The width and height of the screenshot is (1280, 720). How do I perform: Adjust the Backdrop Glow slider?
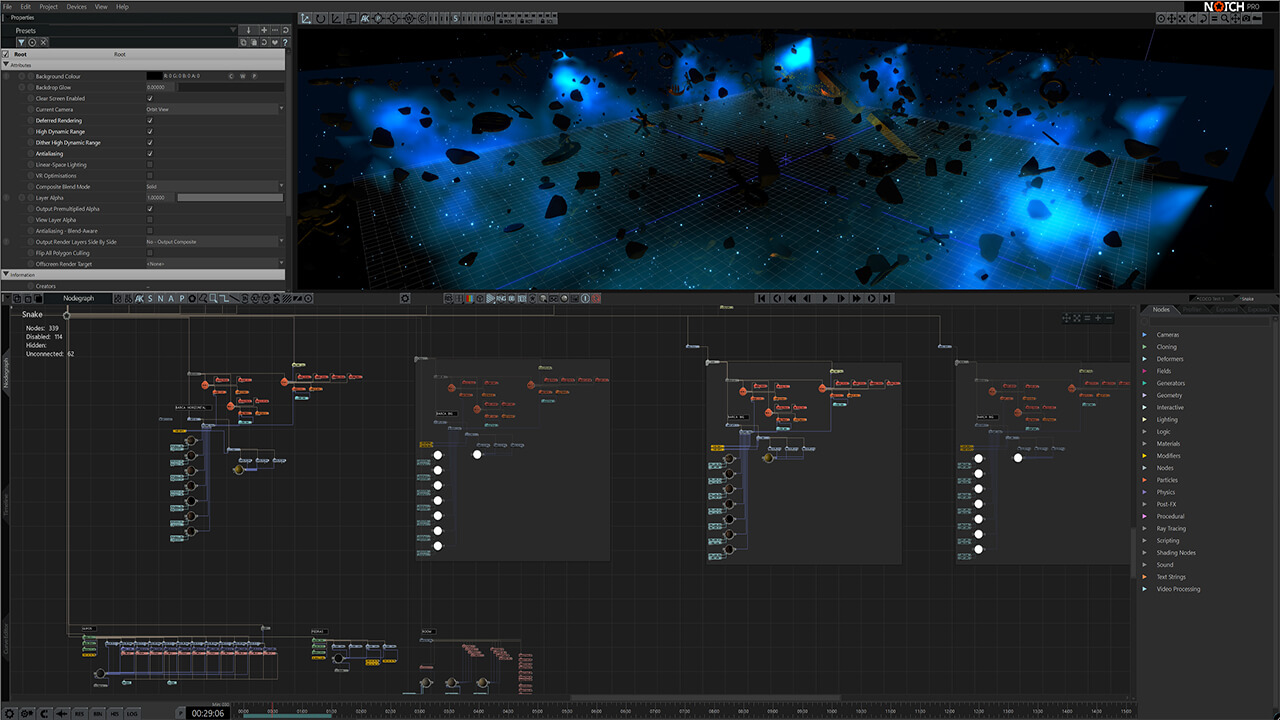tap(230, 87)
